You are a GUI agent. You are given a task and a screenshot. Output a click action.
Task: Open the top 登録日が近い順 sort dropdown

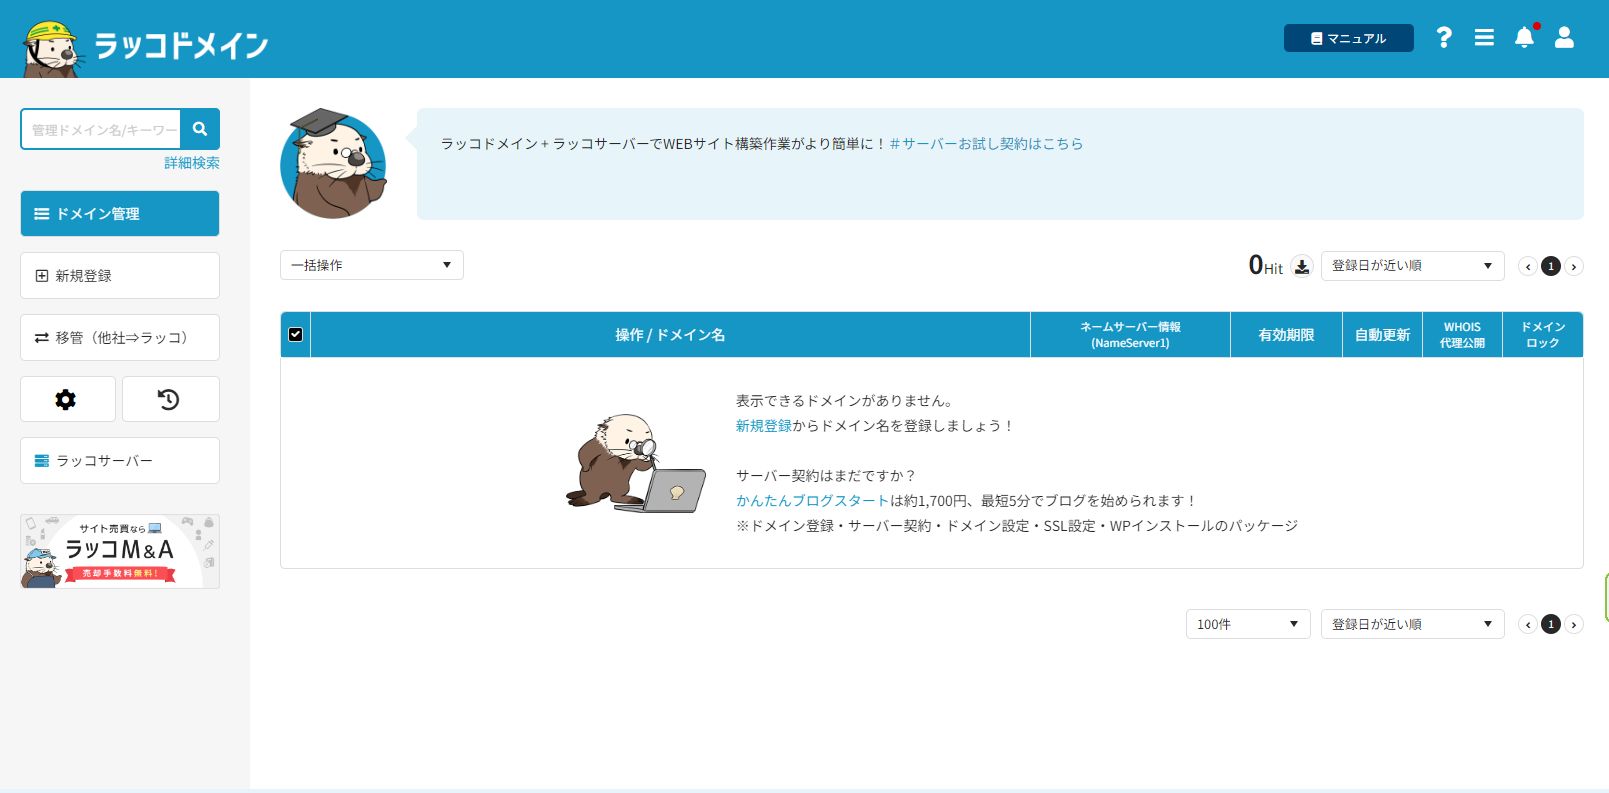point(1411,265)
